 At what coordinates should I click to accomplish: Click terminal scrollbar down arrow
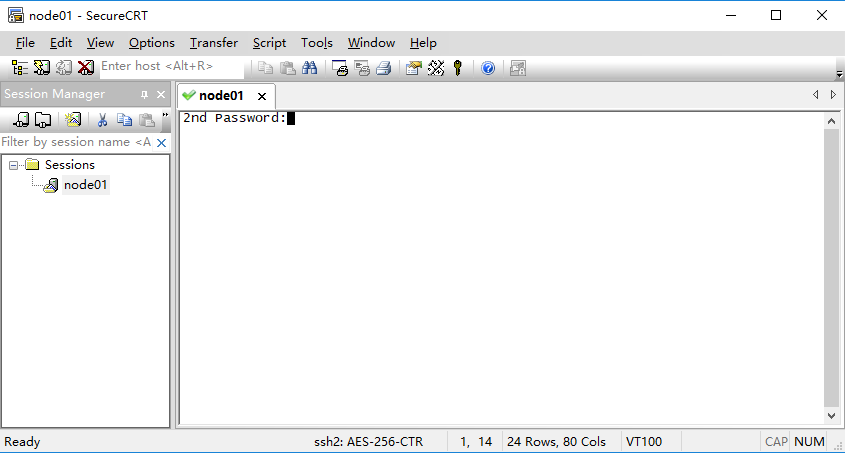click(x=832, y=416)
